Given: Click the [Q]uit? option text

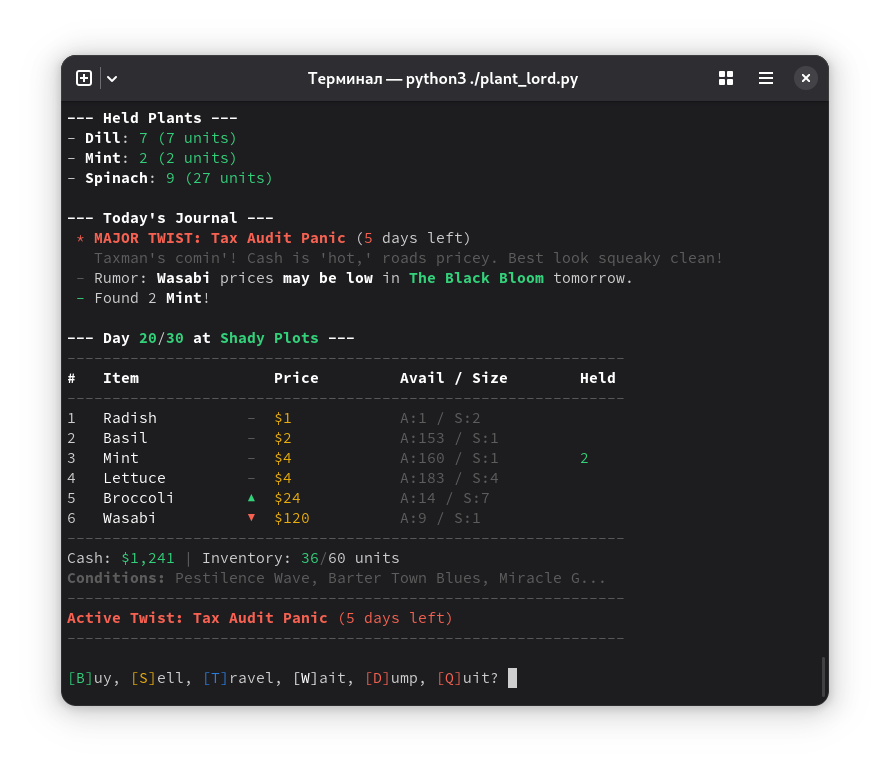Looking at the screenshot, I should (x=468, y=678).
